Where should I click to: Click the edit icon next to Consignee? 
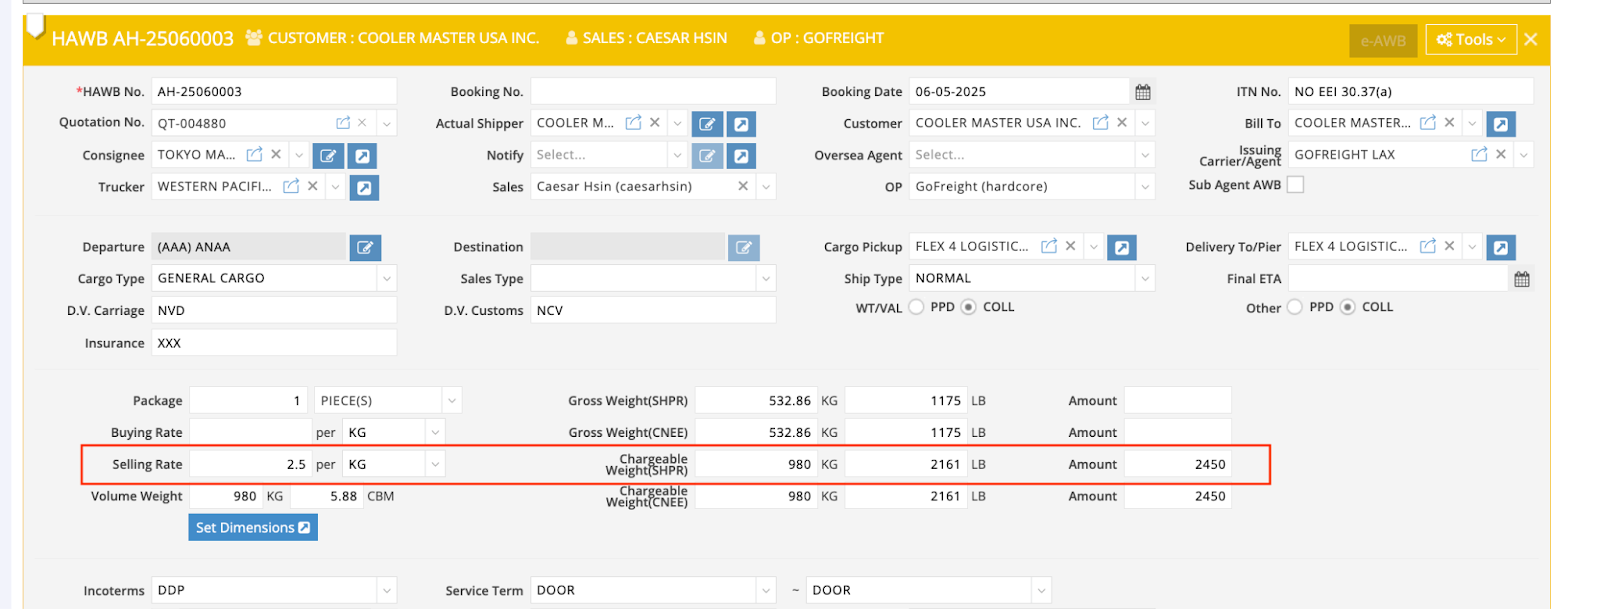[x=328, y=156]
